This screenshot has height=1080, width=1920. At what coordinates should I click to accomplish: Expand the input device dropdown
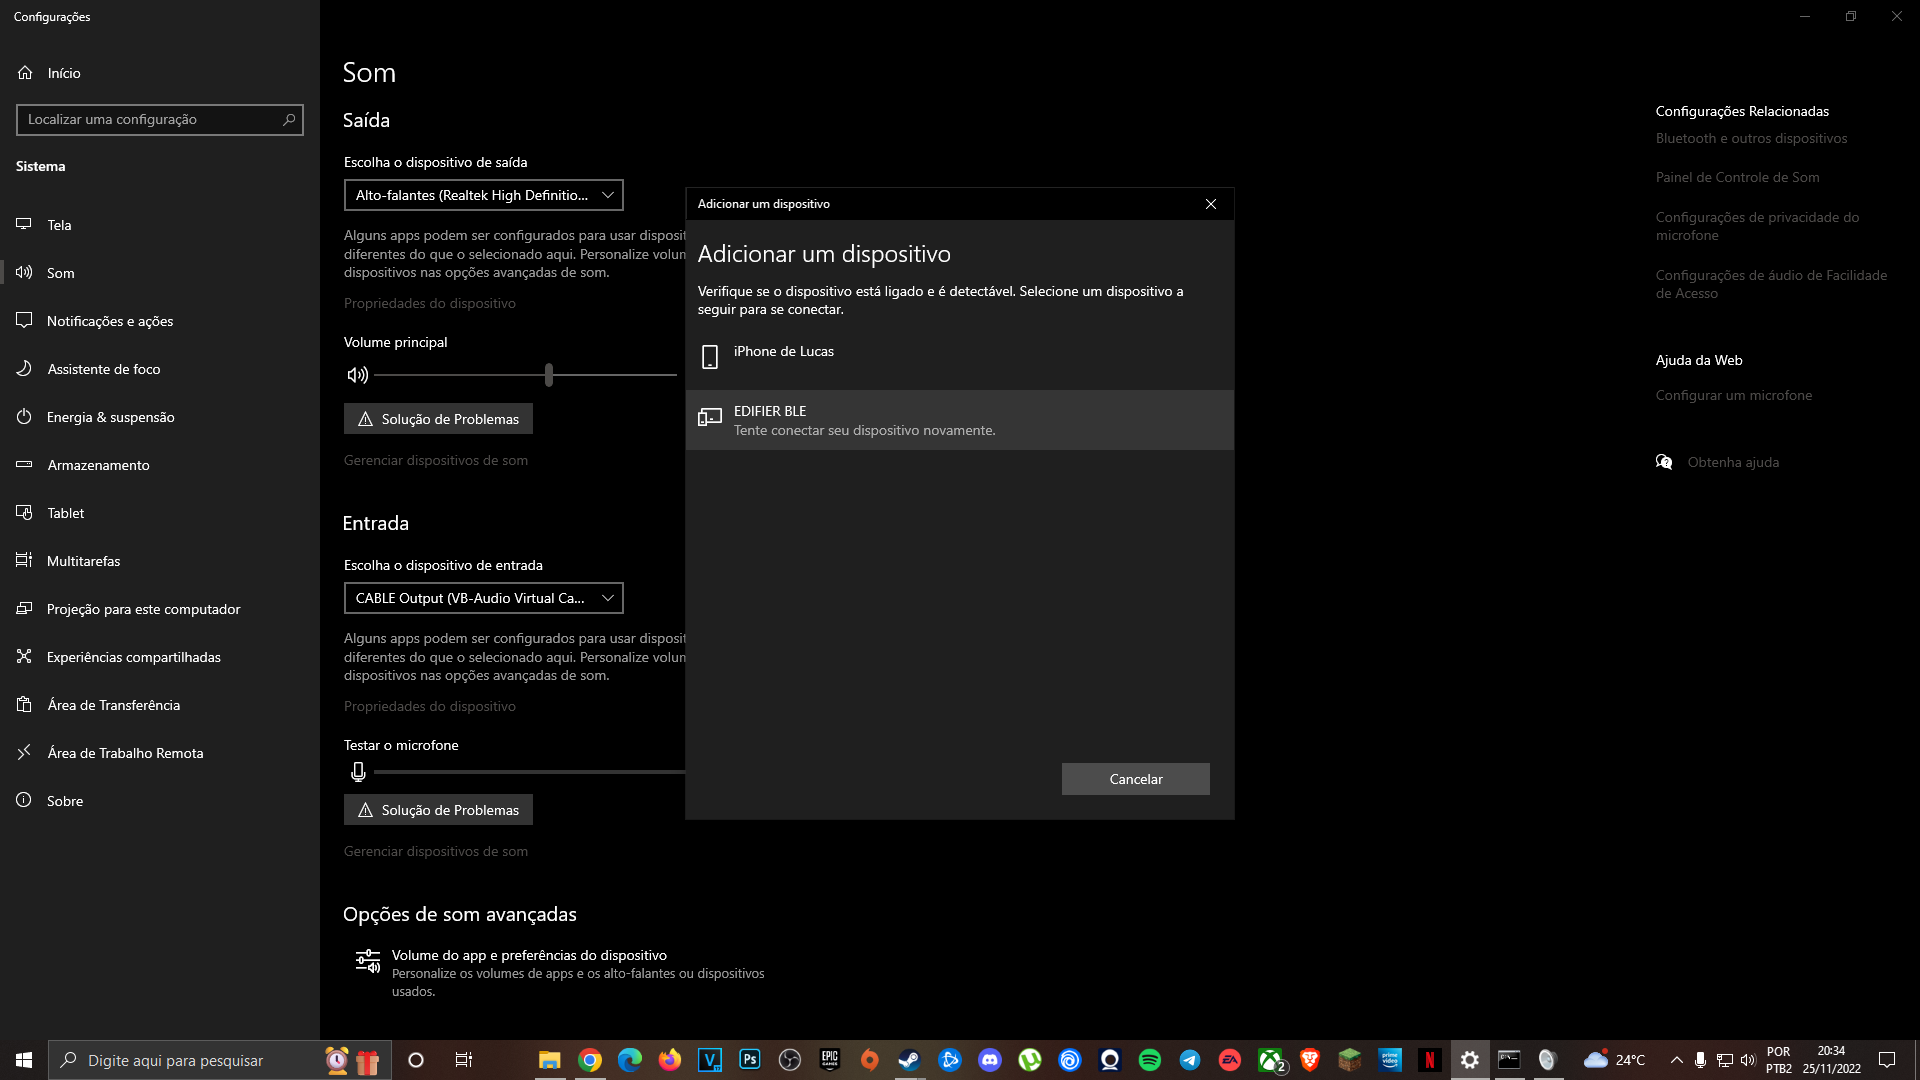tap(484, 598)
